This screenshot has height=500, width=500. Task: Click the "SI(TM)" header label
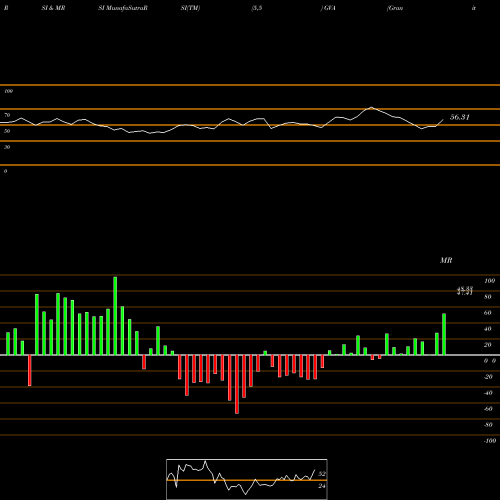point(190,8)
